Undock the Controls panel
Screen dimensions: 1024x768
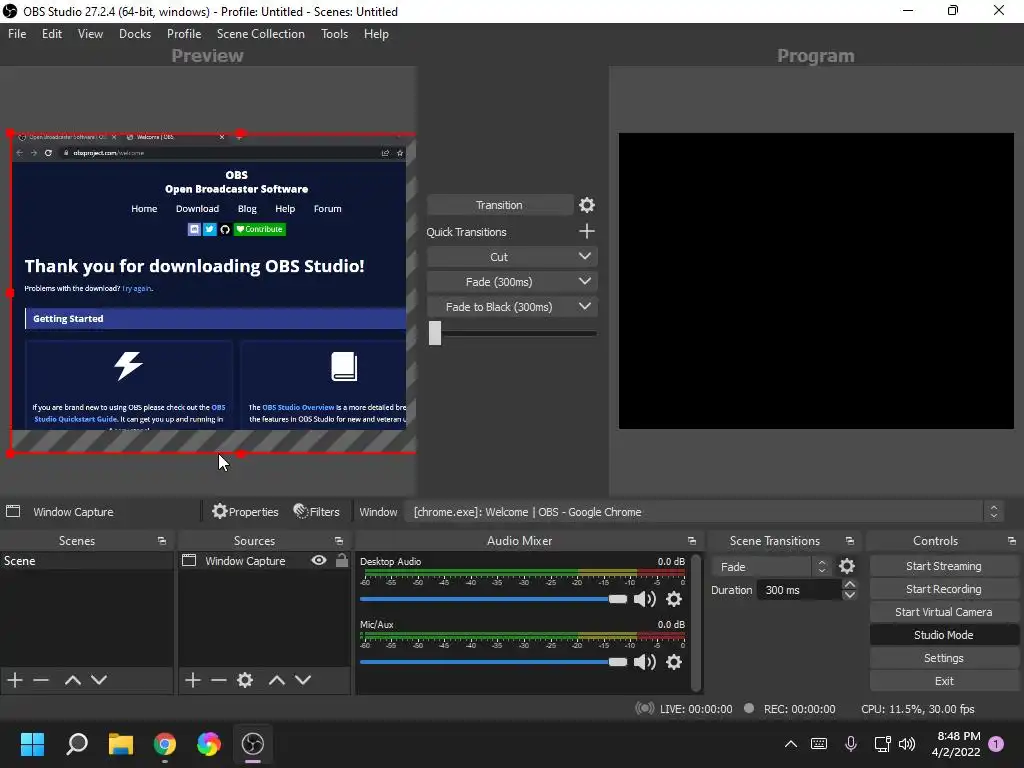[x=1012, y=541]
